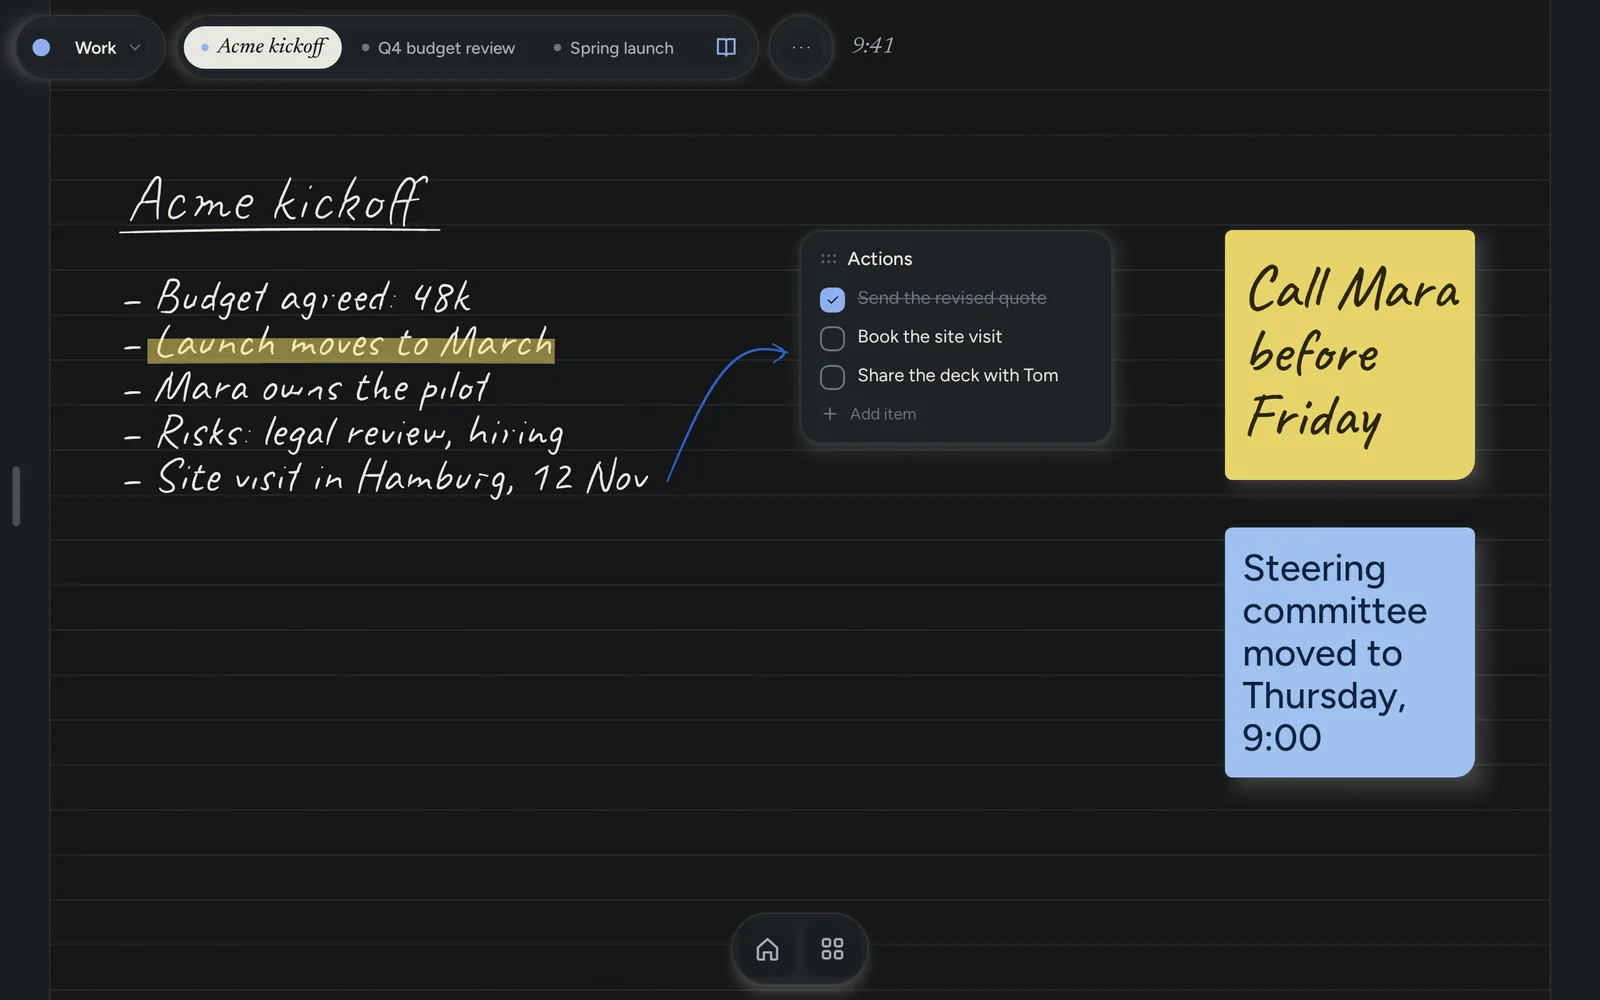Viewport: 1600px width, 1000px height.
Task: Click Add item text in Actions
Action: coord(883,414)
